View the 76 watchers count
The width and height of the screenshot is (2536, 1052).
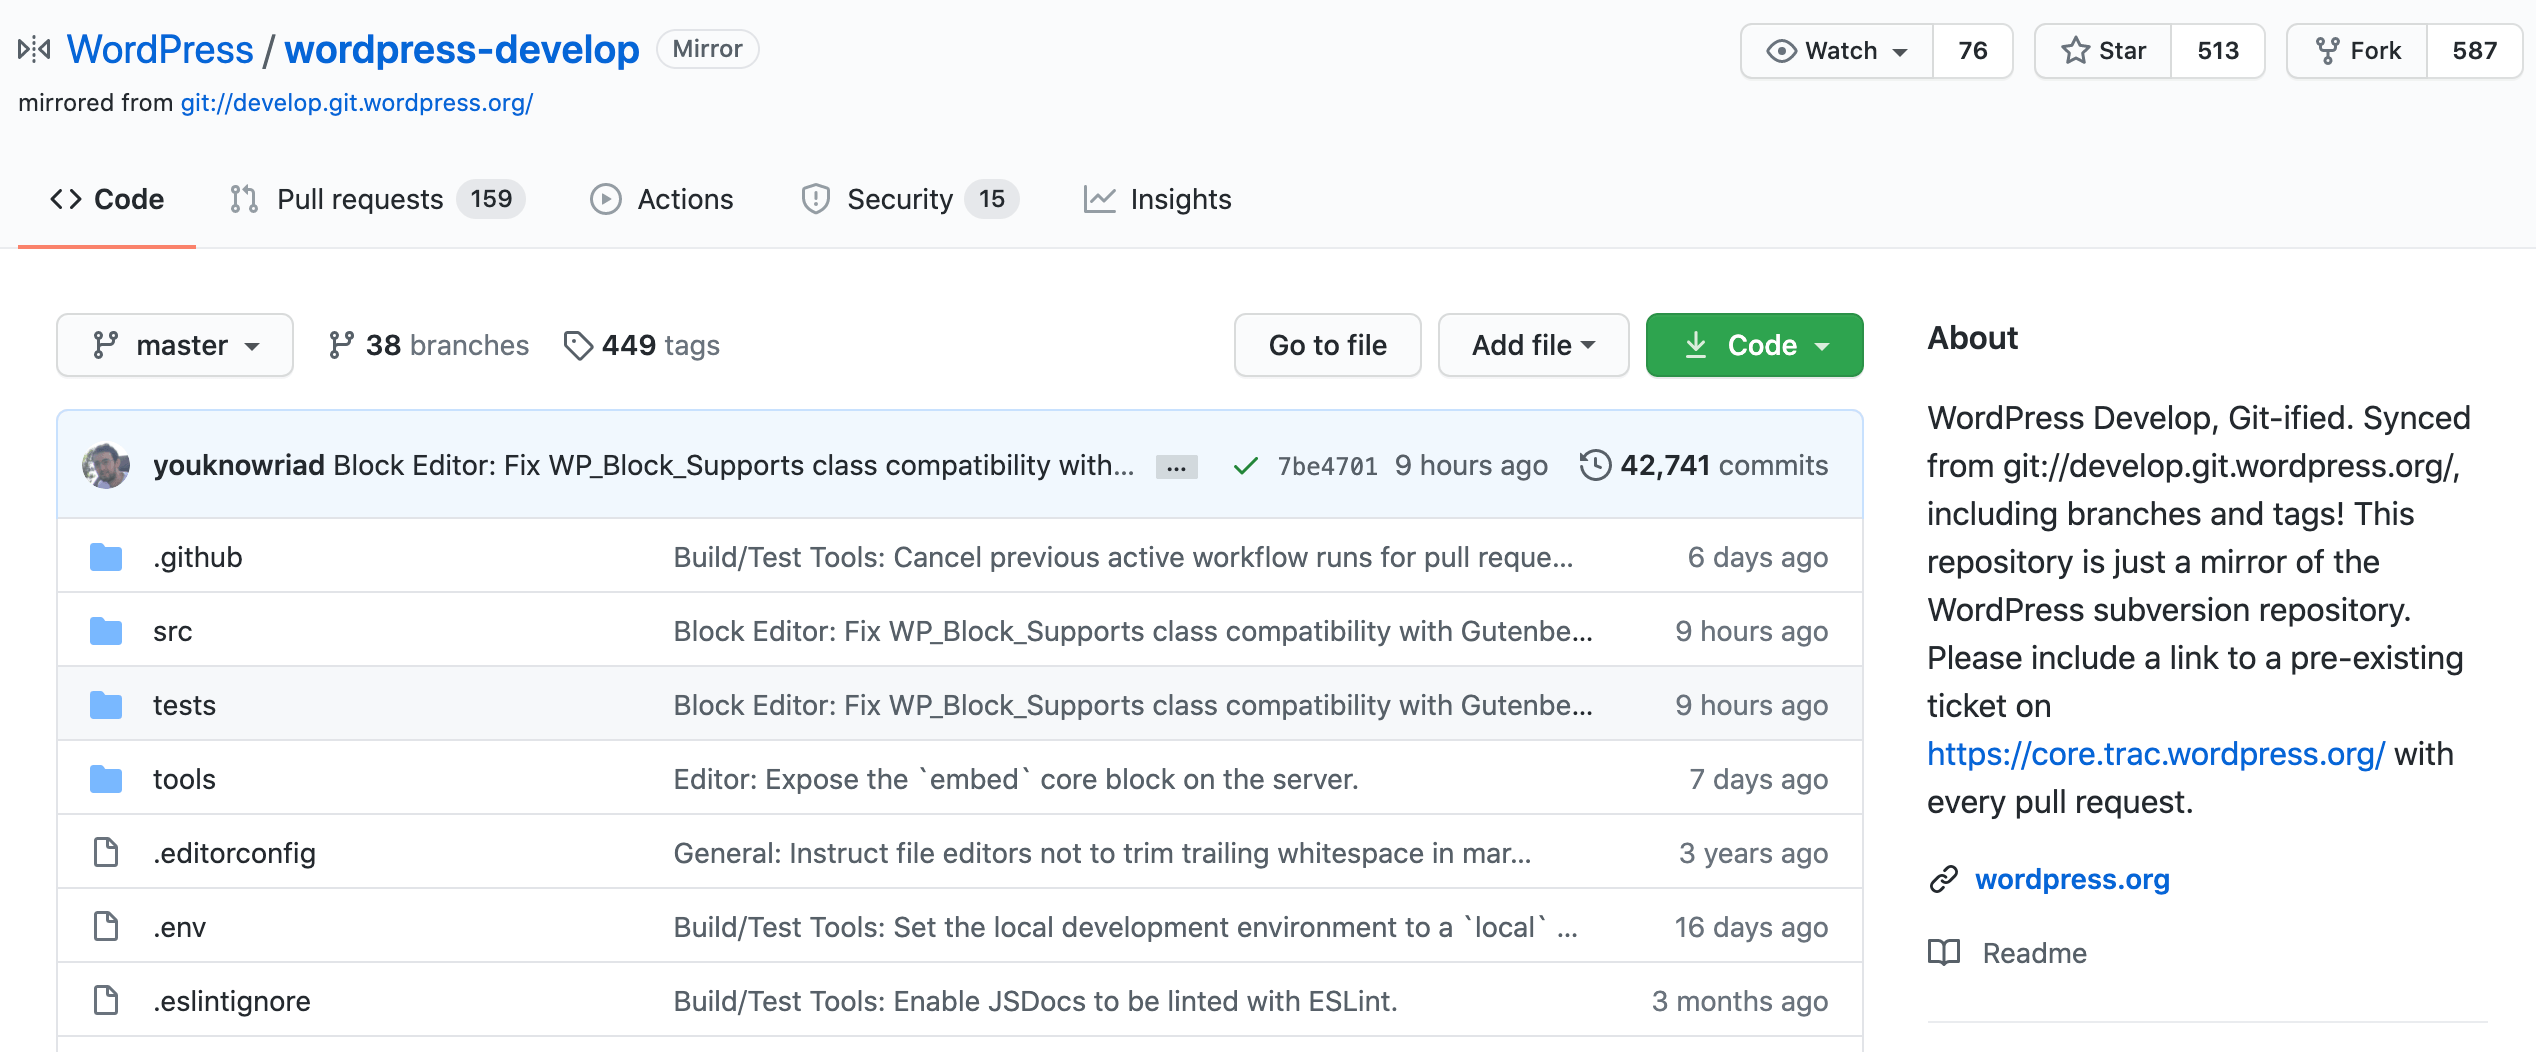point(1972,51)
